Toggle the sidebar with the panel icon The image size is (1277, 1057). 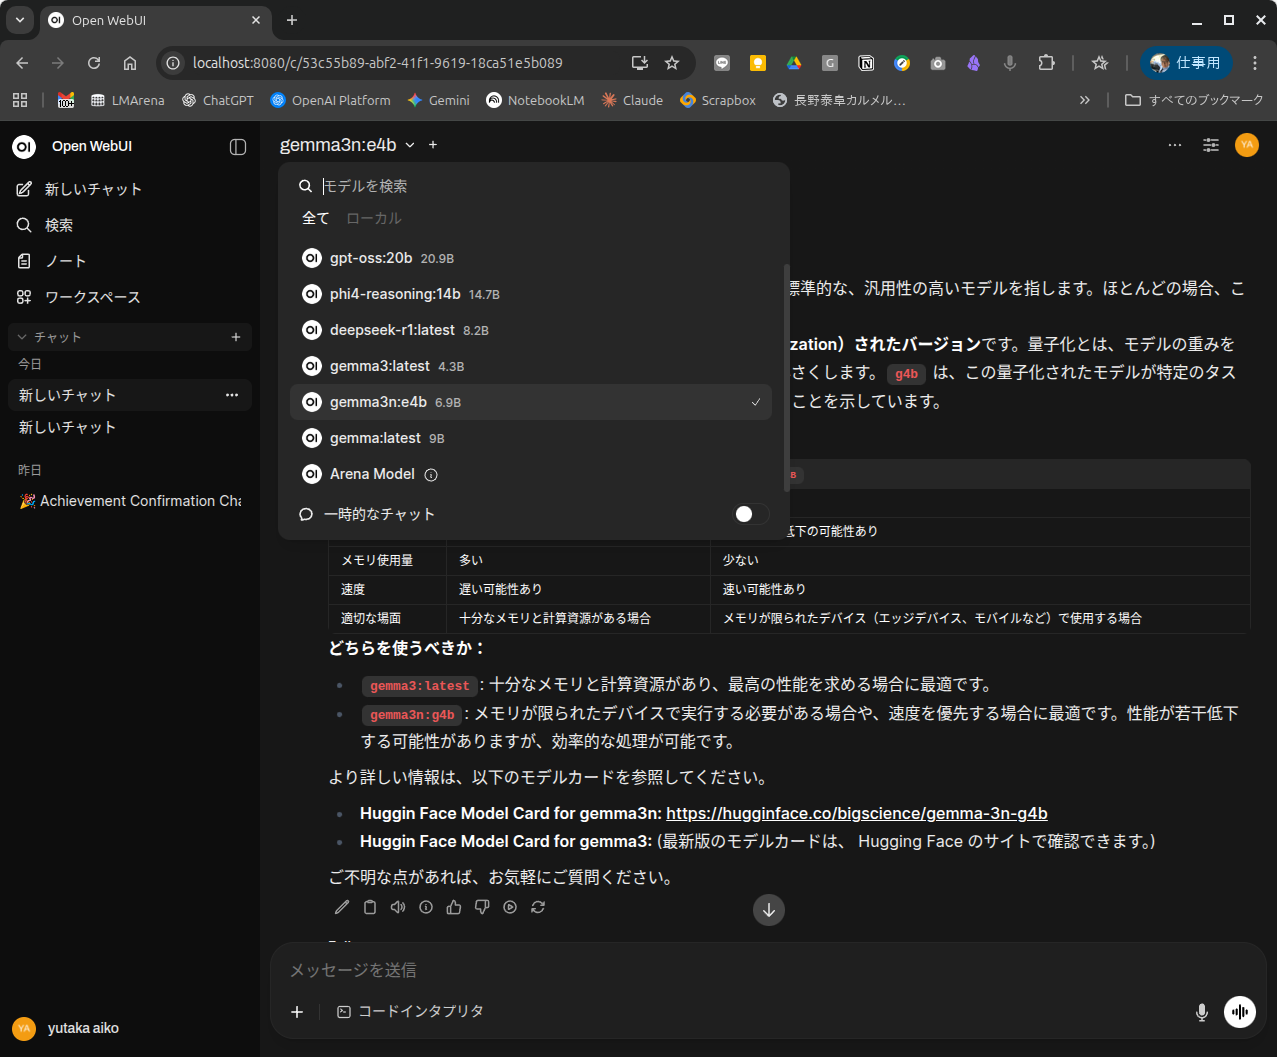click(x=237, y=147)
